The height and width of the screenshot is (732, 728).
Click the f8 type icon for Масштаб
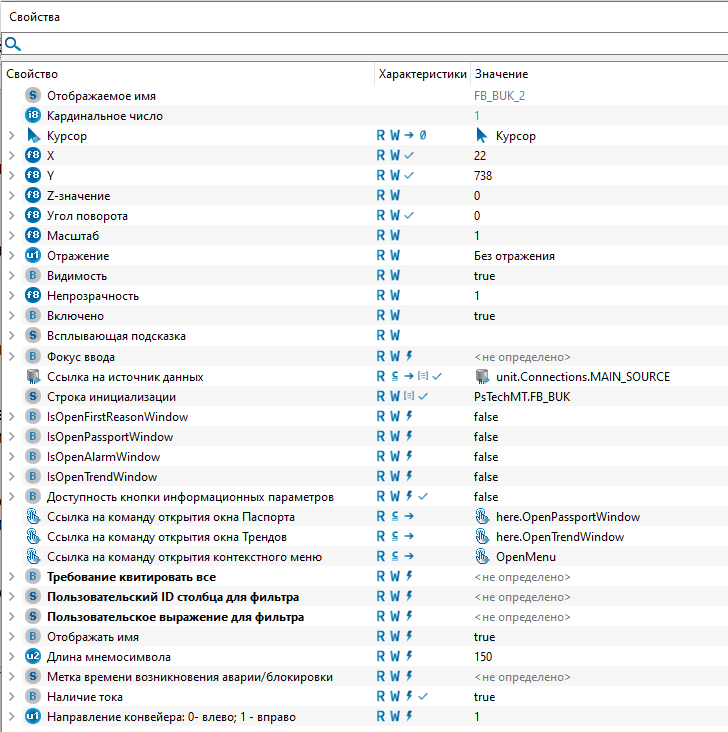[x=33, y=236]
